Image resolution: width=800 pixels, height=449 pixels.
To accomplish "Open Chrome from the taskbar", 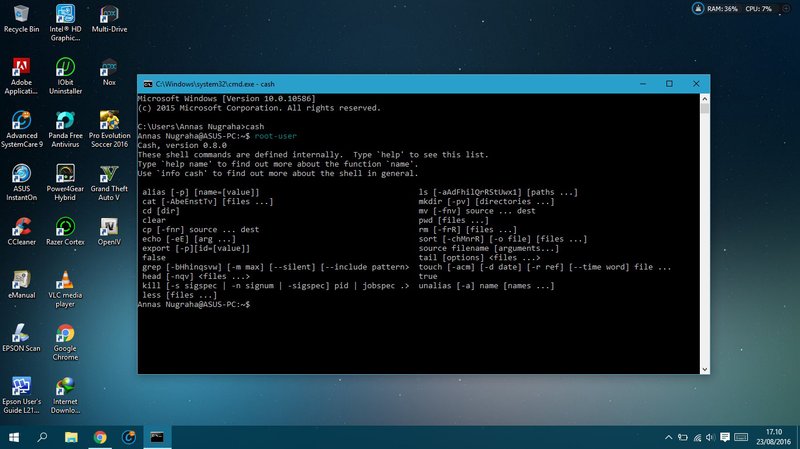I will click(x=100, y=437).
